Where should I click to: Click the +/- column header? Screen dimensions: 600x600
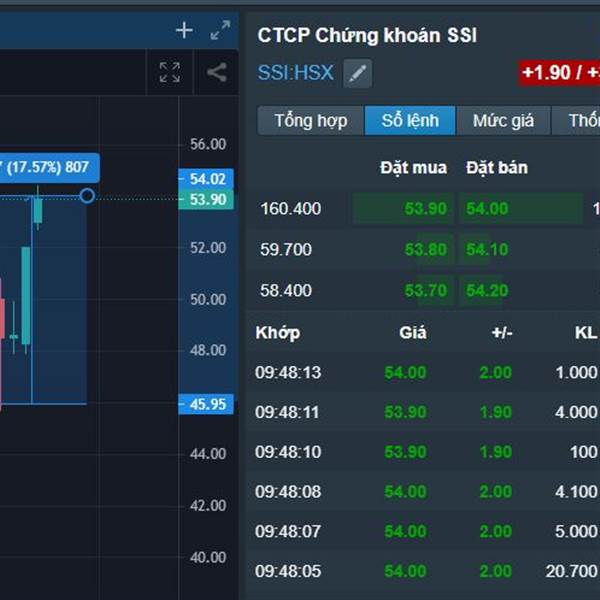pos(502,333)
